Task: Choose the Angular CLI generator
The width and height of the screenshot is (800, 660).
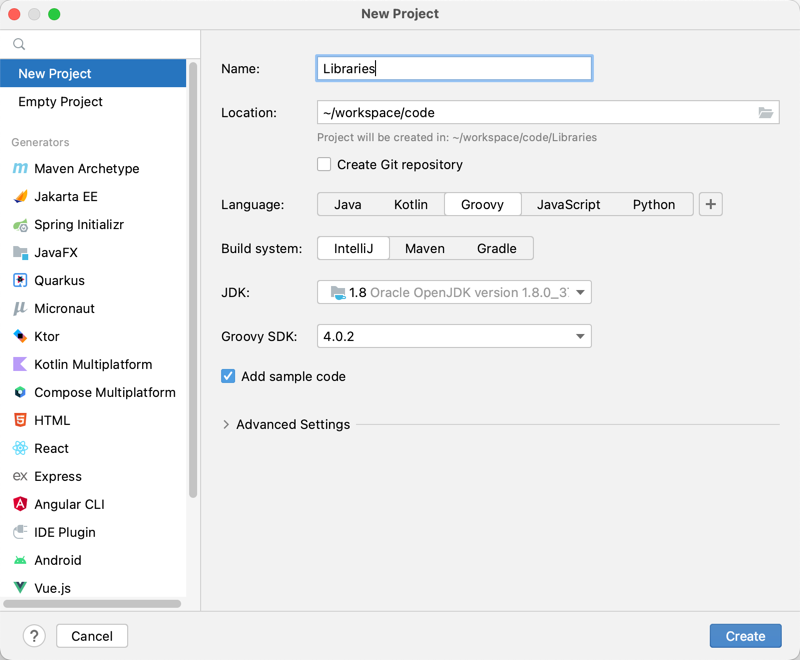Action: 93,504
